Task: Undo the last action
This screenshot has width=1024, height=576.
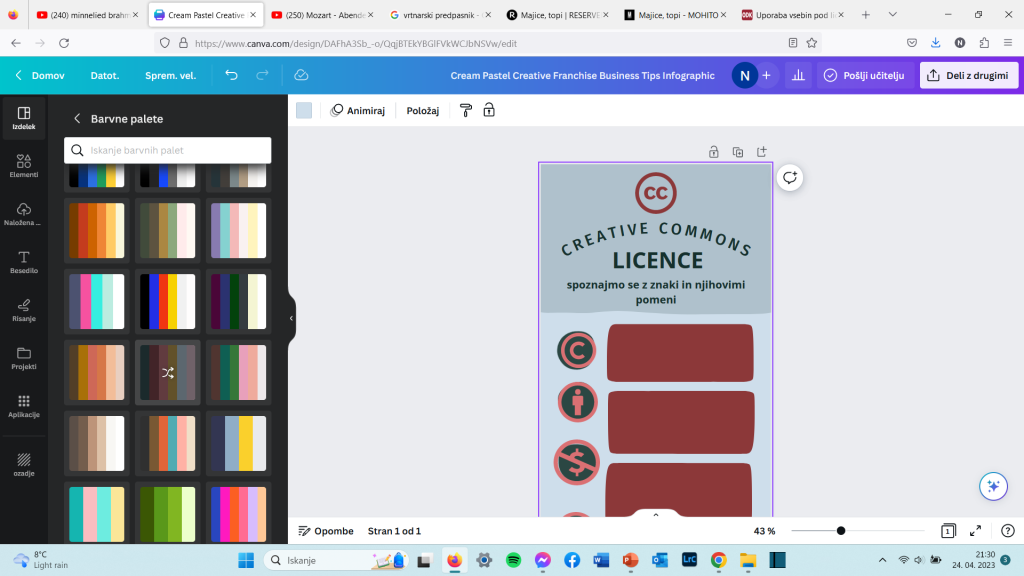Action: [231, 75]
